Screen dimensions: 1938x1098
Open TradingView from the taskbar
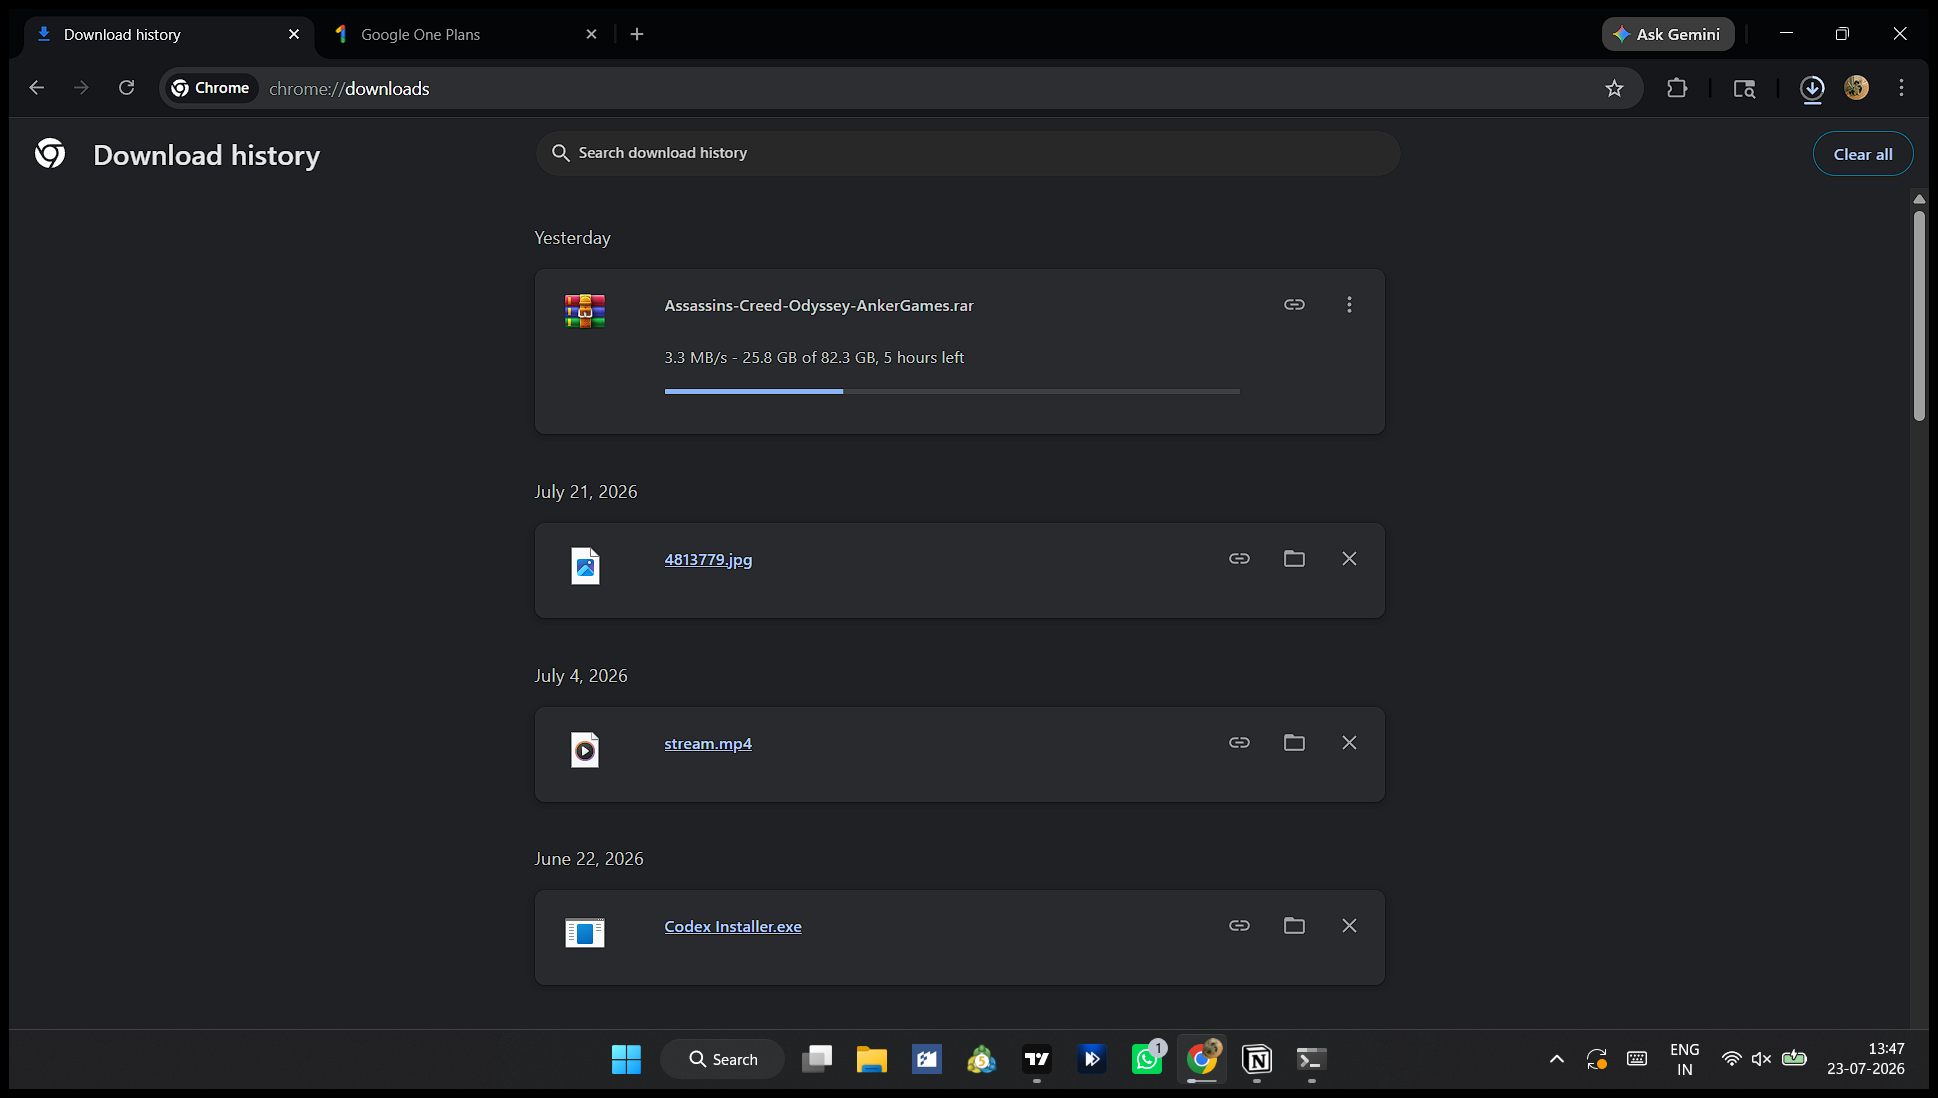1037,1059
